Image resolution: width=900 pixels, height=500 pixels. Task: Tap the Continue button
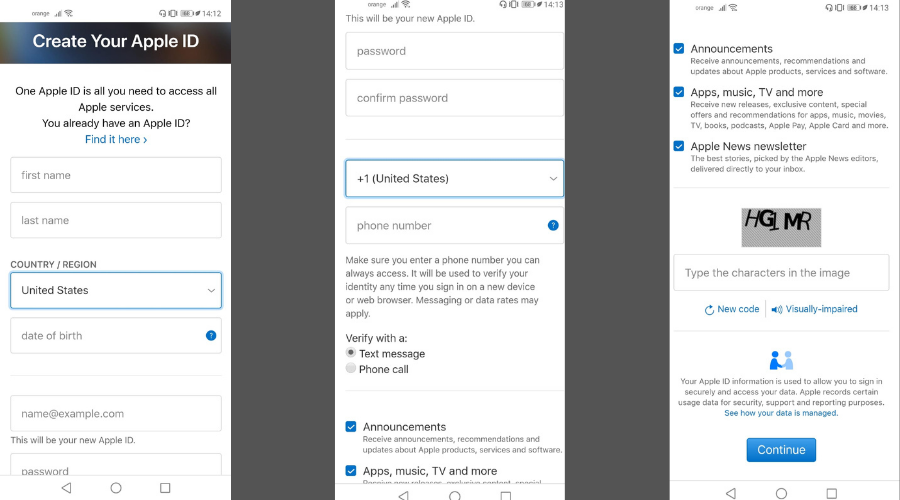coord(781,450)
